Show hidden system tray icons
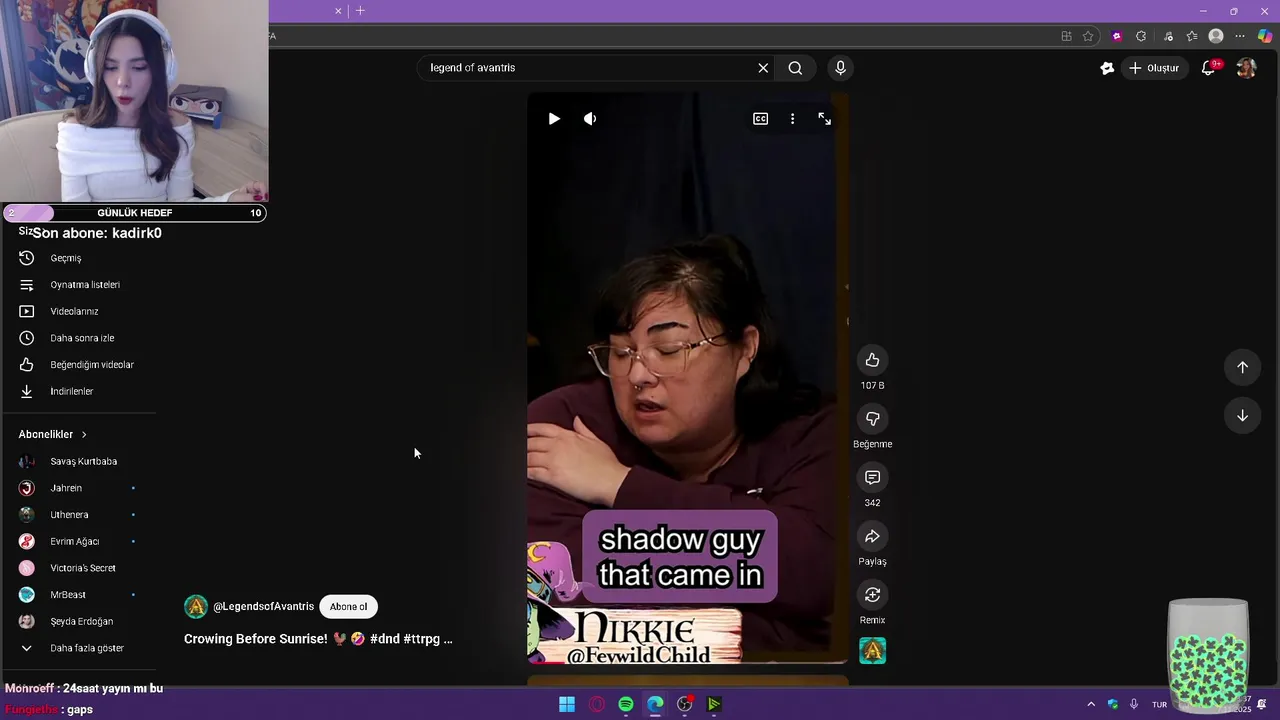Image resolution: width=1280 pixels, height=720 pixels. pos(1091,704)
